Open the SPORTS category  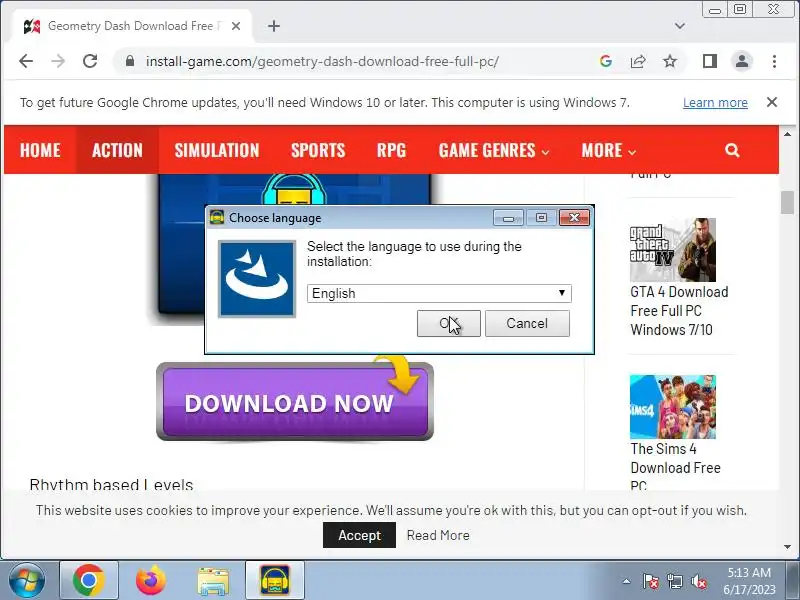click(x=318, y=150)
